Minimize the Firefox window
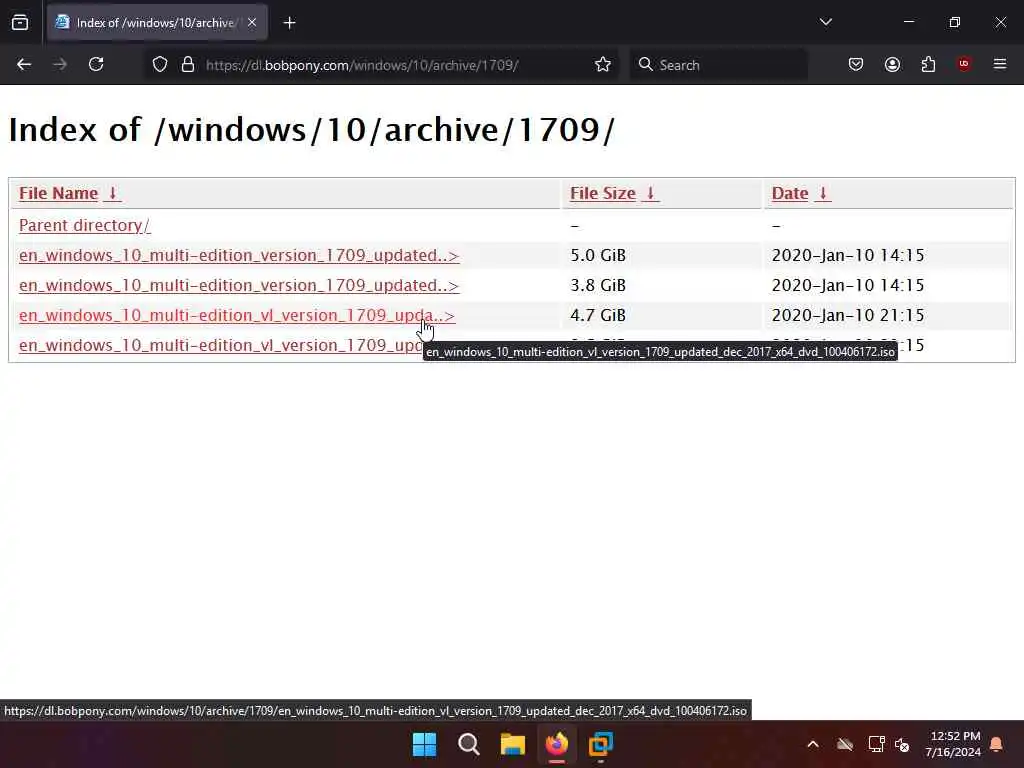 point(908,22)
